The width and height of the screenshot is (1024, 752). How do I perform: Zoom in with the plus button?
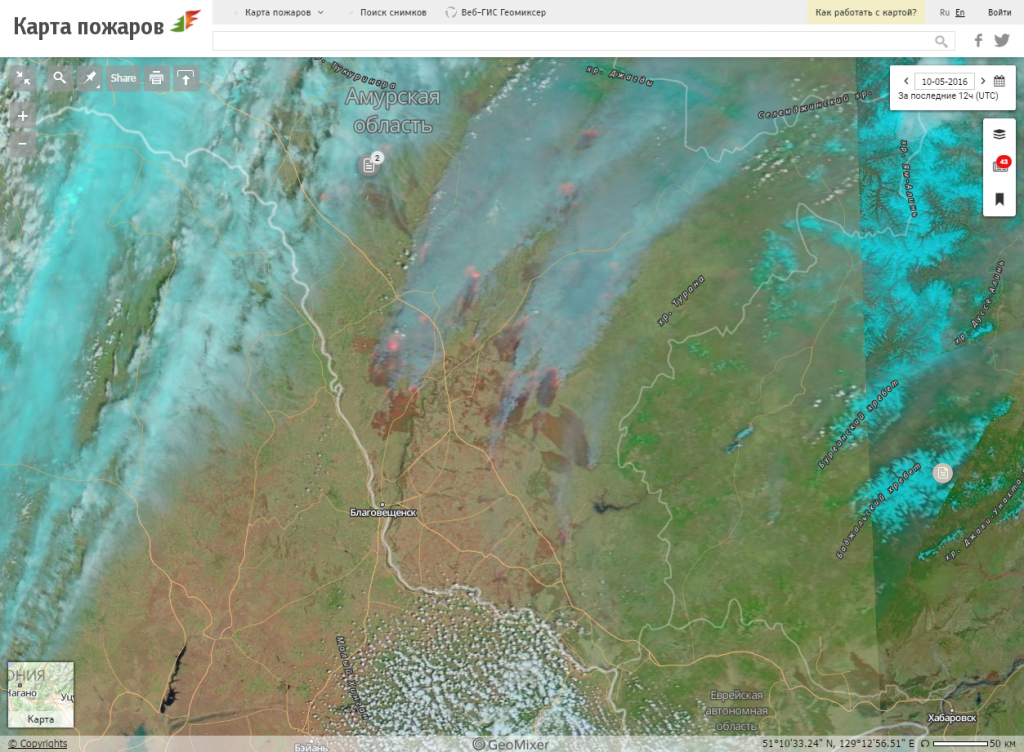(x=23, y=116)
